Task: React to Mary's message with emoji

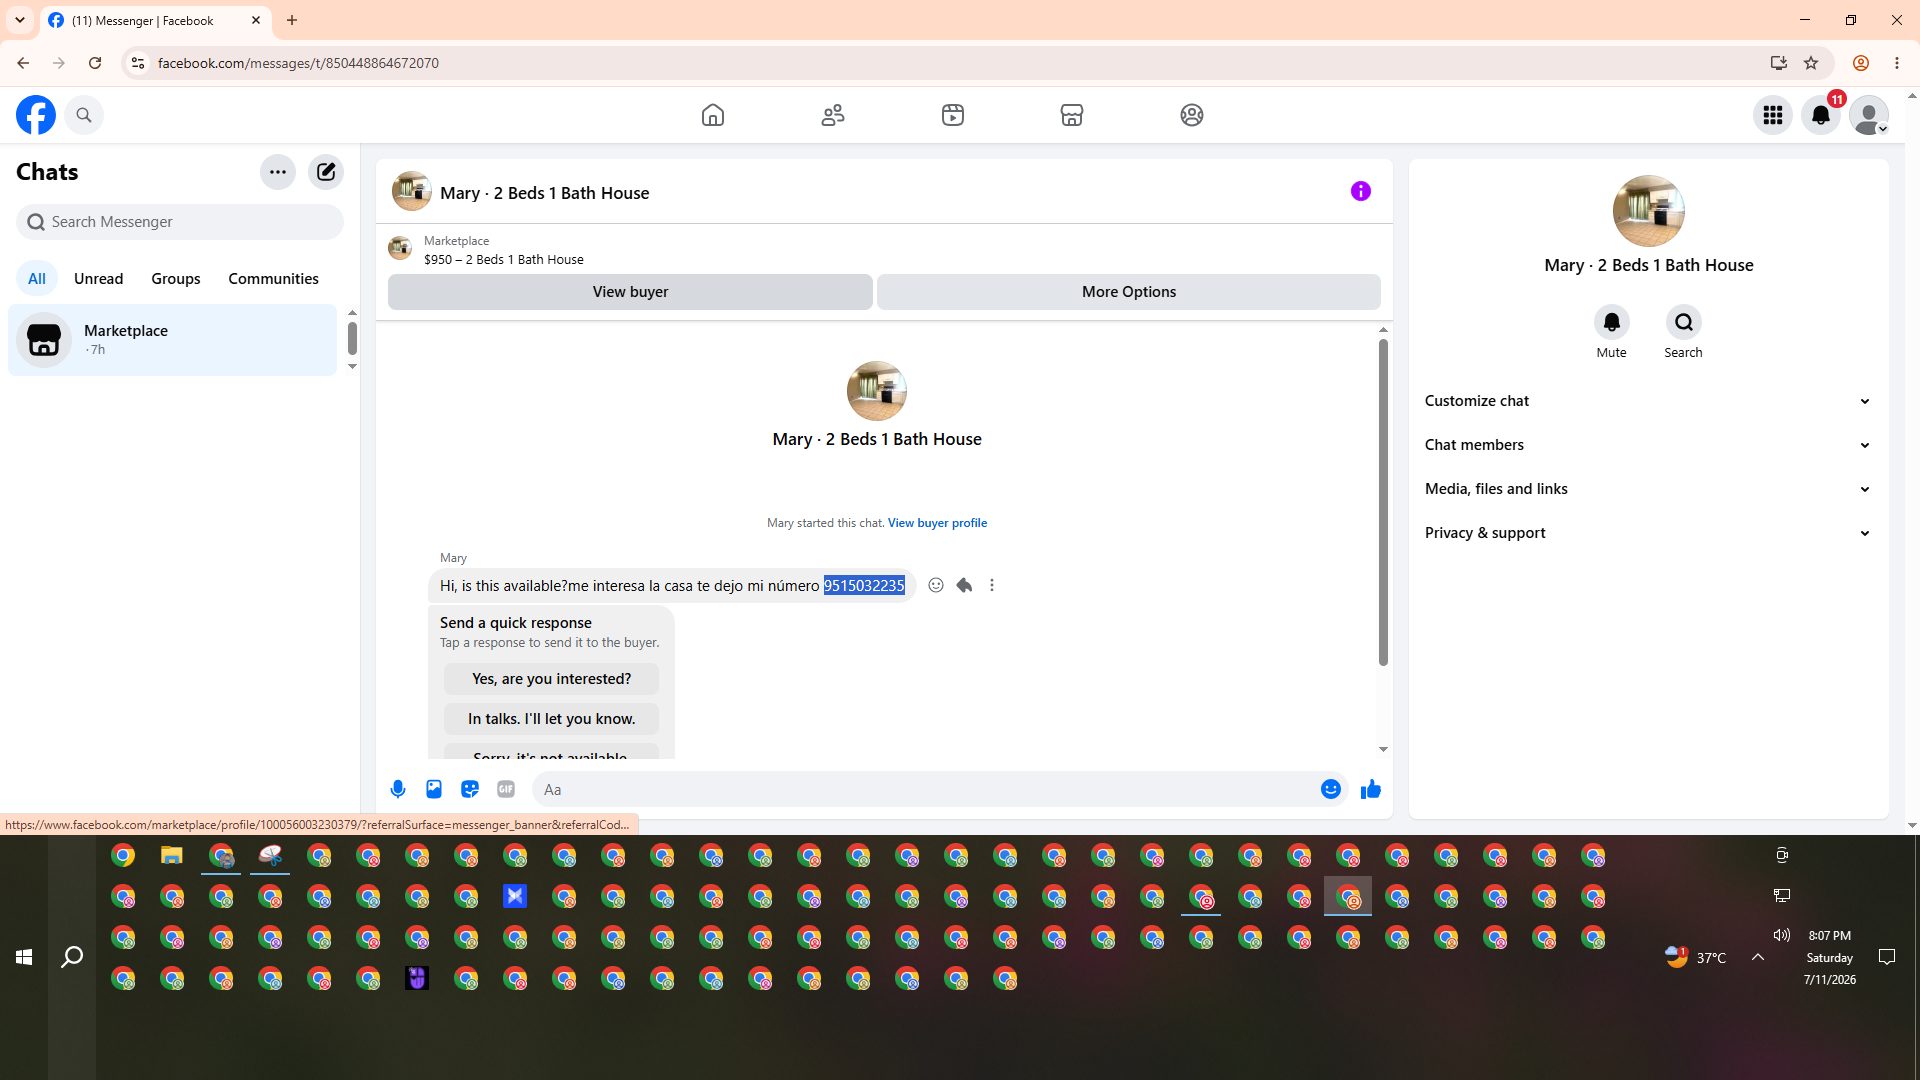Action: point(936,585)
